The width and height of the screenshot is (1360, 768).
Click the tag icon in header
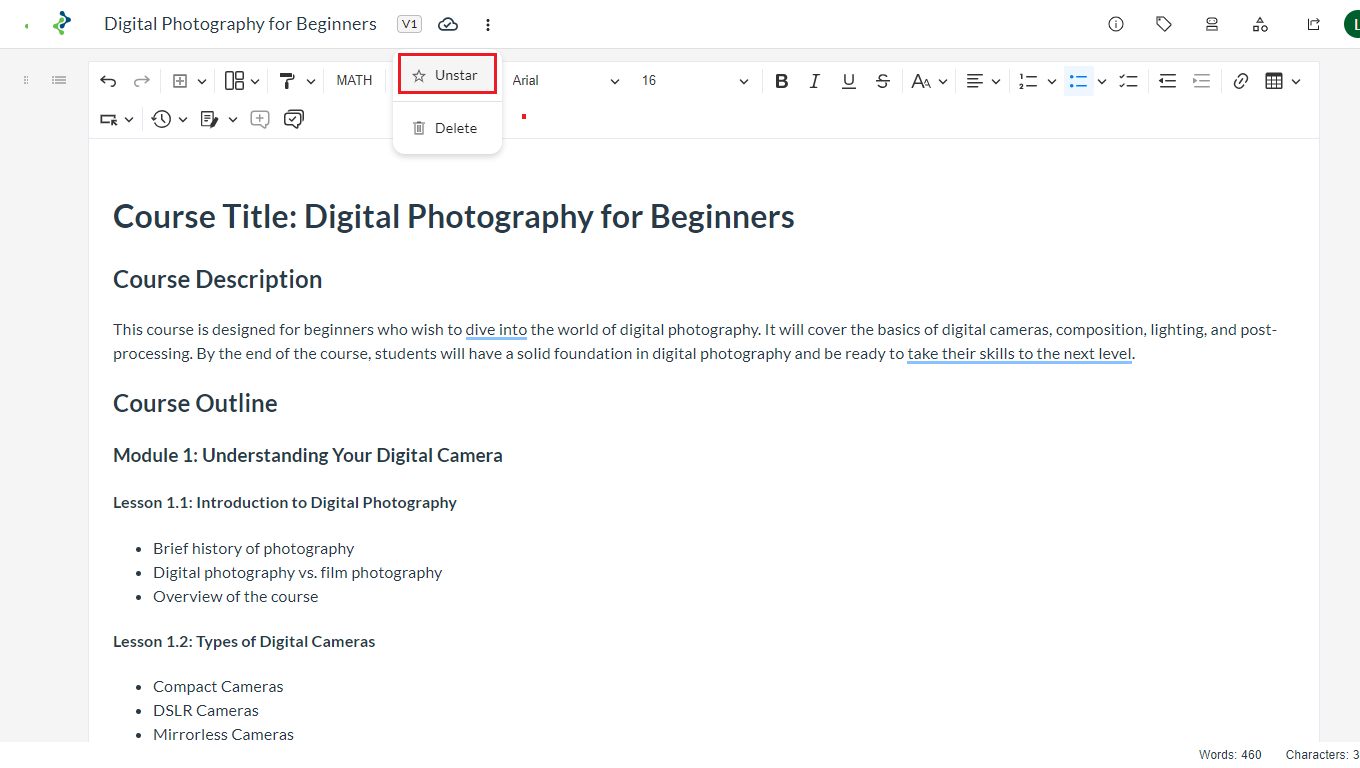[x=1164, y=24]
